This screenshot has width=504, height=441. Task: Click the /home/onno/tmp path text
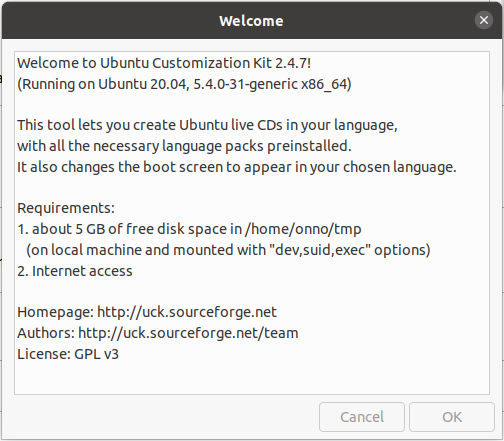tap(303, 229)
